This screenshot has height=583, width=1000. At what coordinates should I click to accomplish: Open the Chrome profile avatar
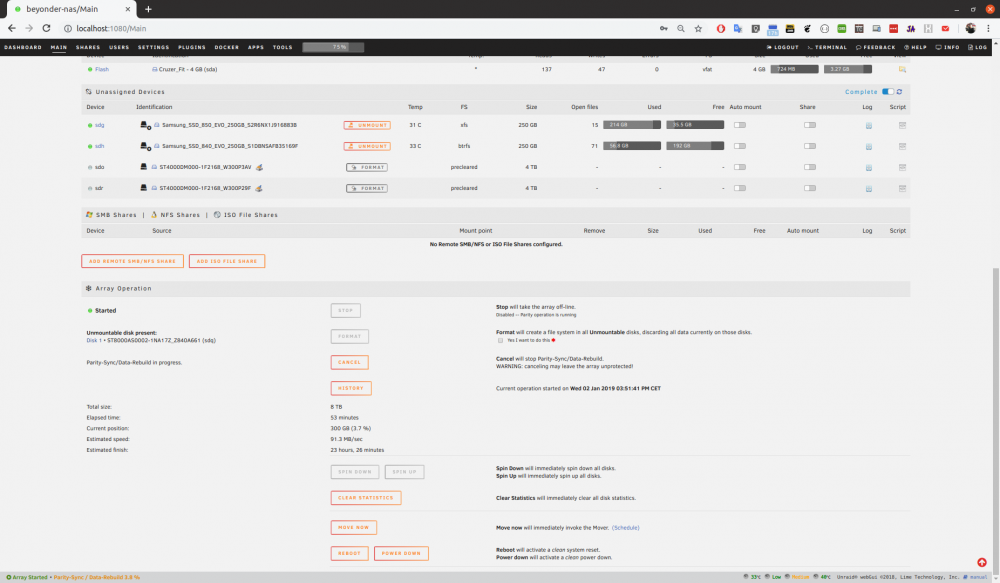coord(971,29)
